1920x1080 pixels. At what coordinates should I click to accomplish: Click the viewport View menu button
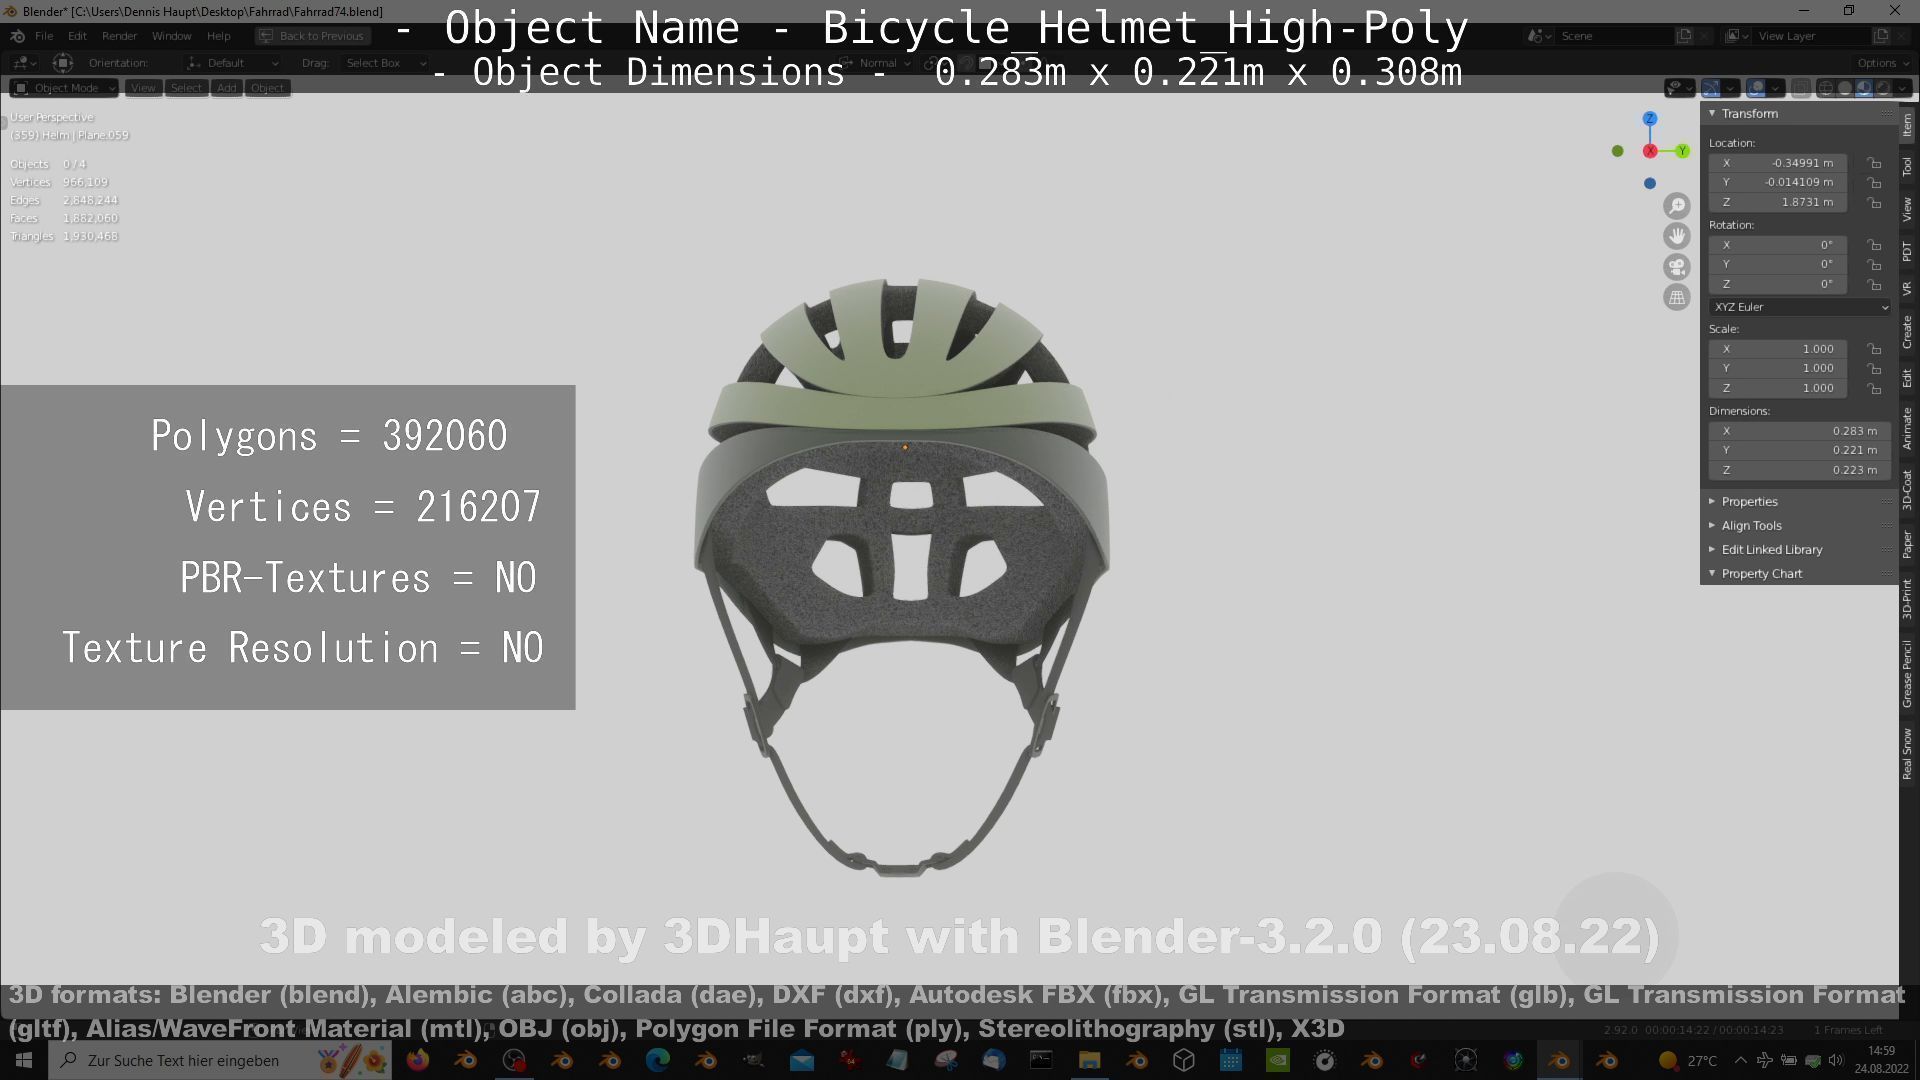click(143, 88)
